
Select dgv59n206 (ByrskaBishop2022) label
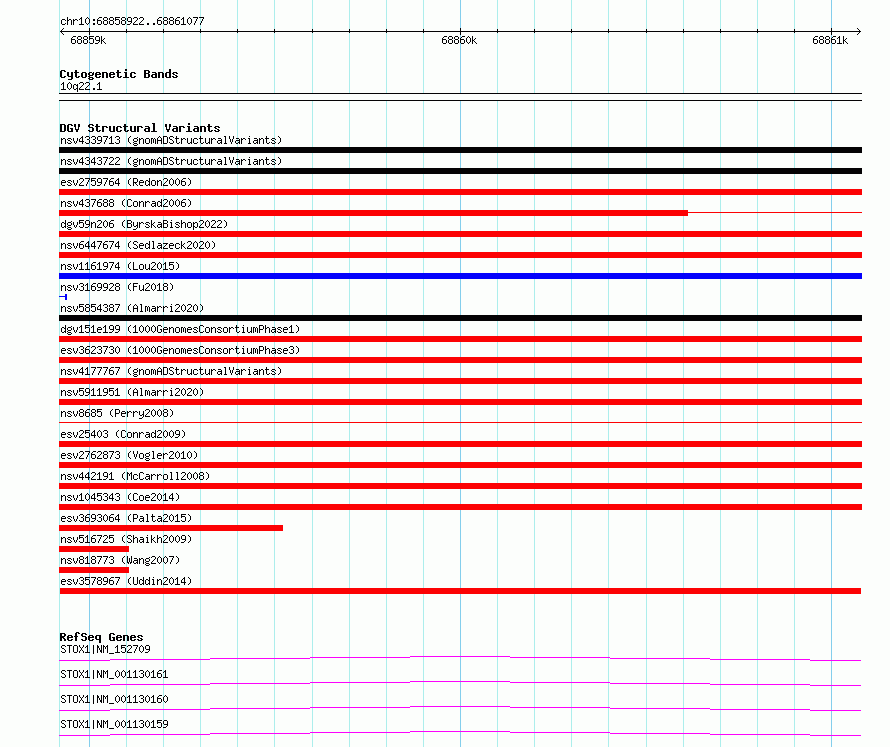pyautogui.click(x=144, y=224)
